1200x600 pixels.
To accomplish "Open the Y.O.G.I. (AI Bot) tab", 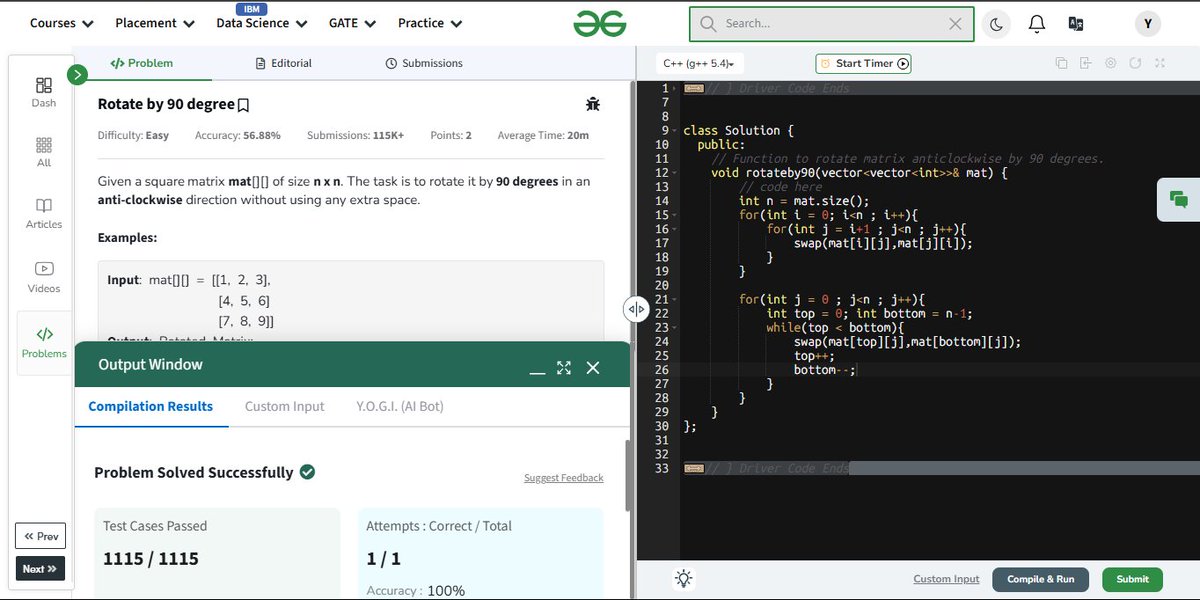I will (400, 406).
